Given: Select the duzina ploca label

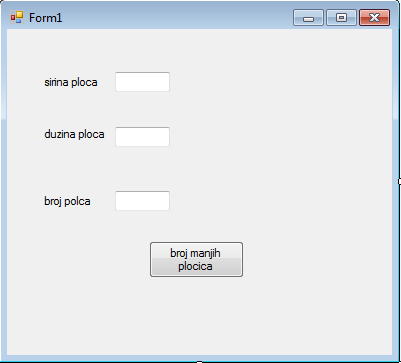Looking at the screenshot, I should click(x=74, y=134).
